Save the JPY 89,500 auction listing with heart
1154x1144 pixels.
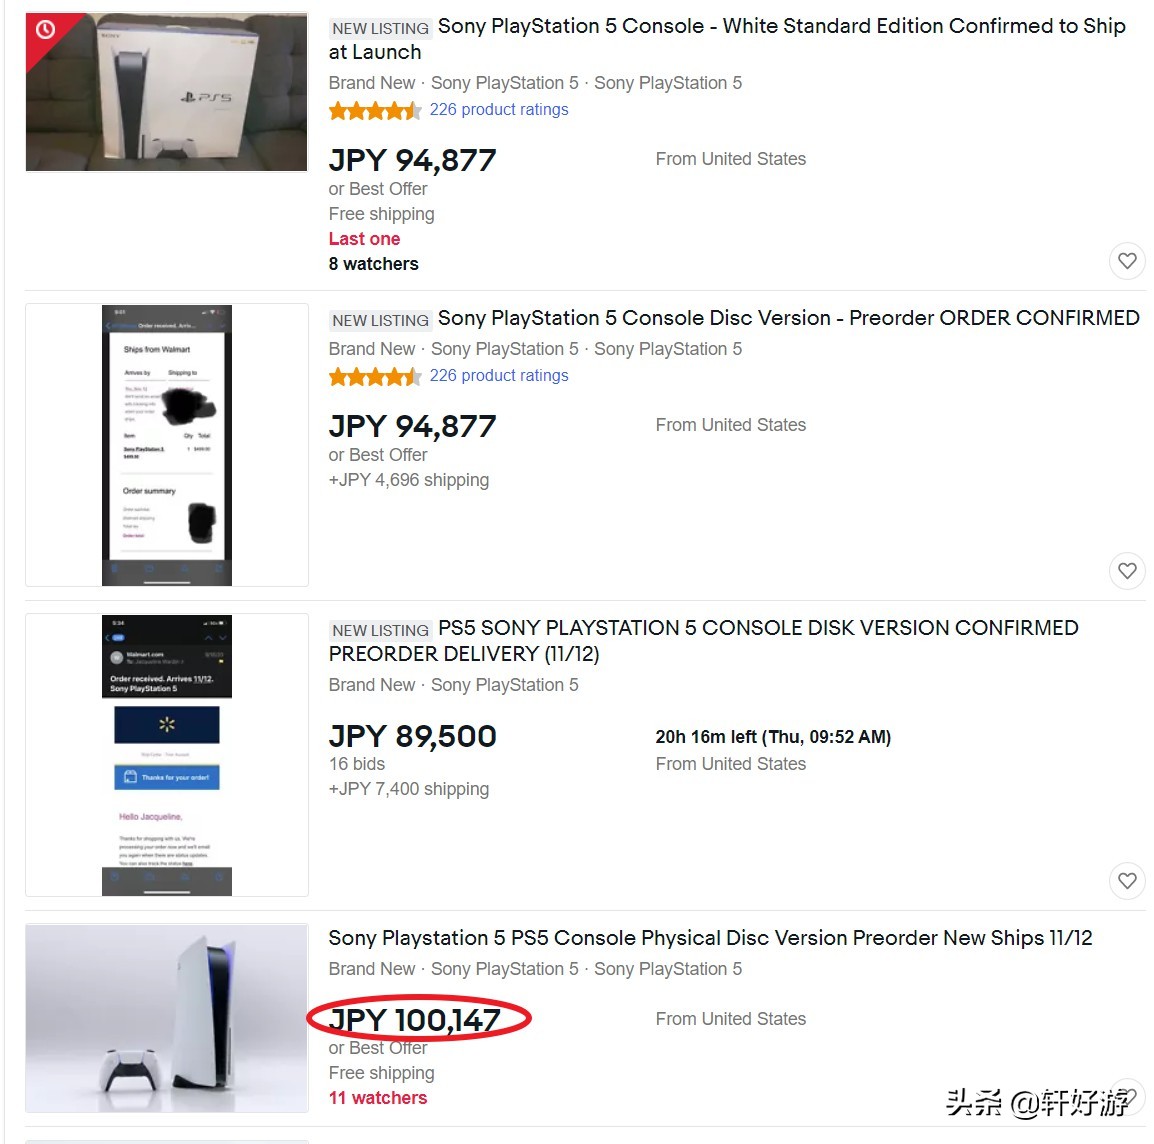[x=1127, y=881]
